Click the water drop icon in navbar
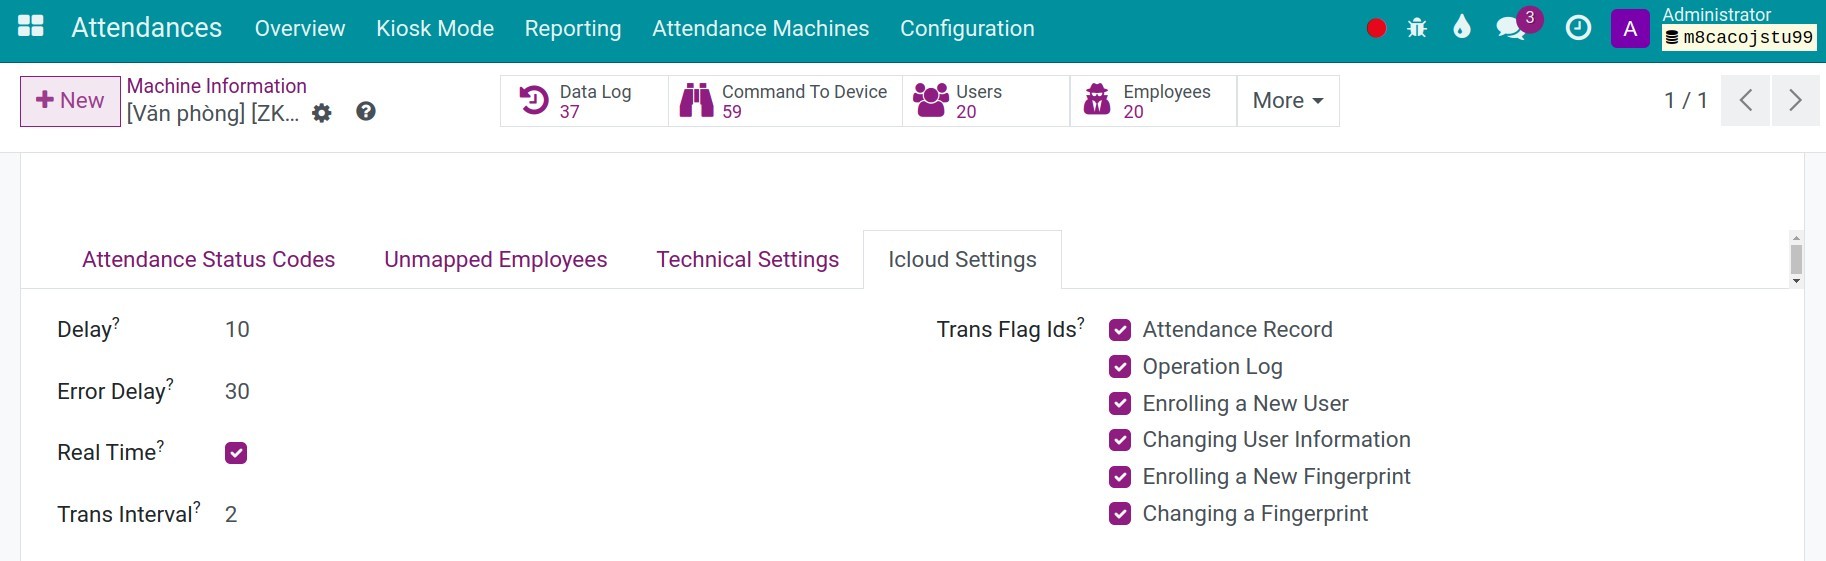The width and height of the screenshot is (1826, 561). (x=1462, y=27)
